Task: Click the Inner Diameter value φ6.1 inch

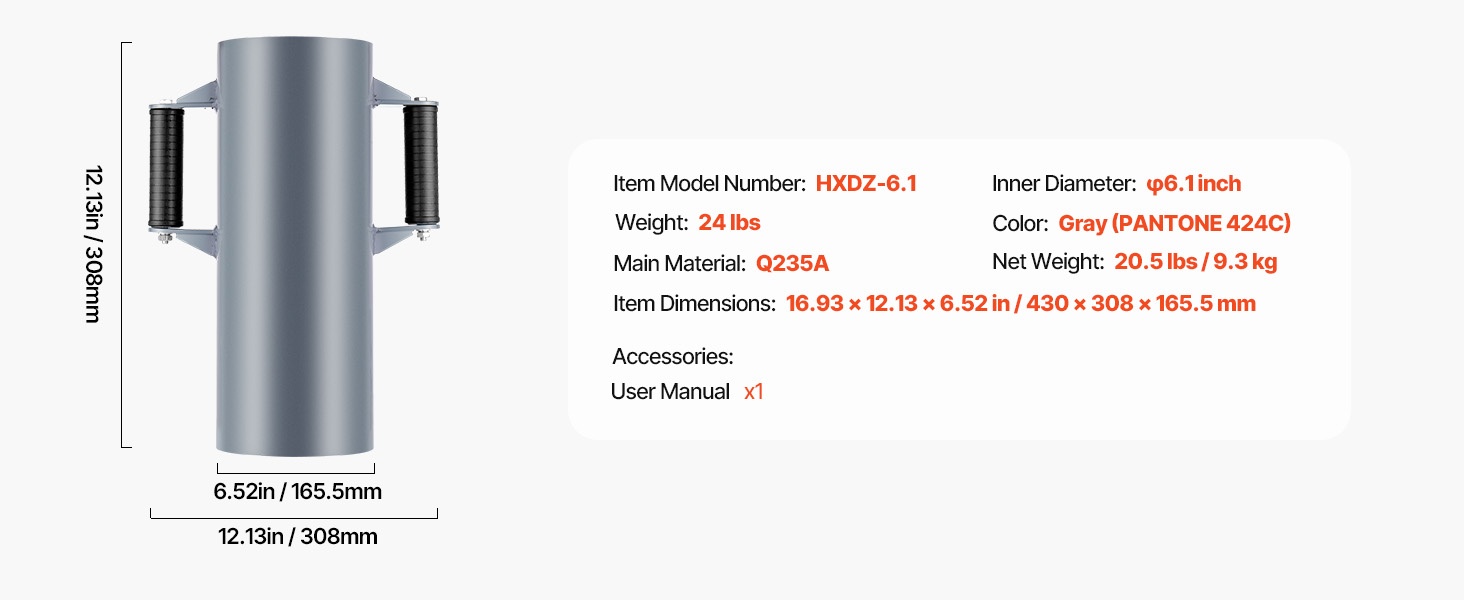Action: 1193,184
